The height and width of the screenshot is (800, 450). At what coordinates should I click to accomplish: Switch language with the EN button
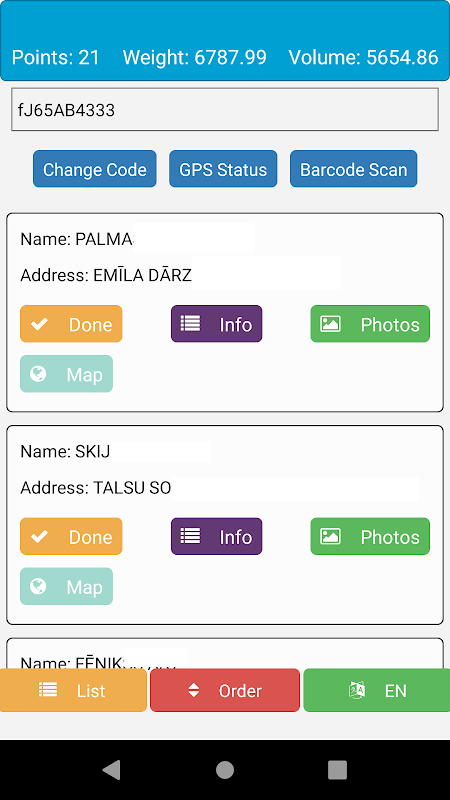point(377,690)
